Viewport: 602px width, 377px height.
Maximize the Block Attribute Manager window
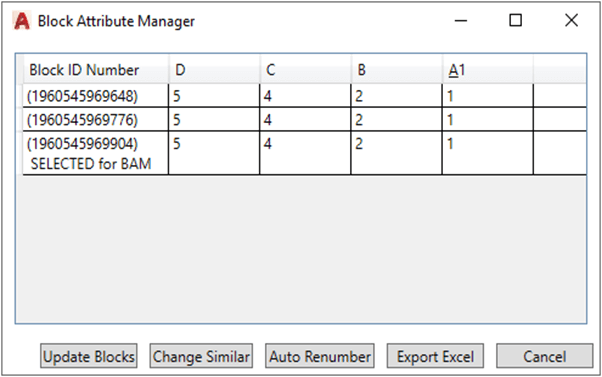point(515,20)
